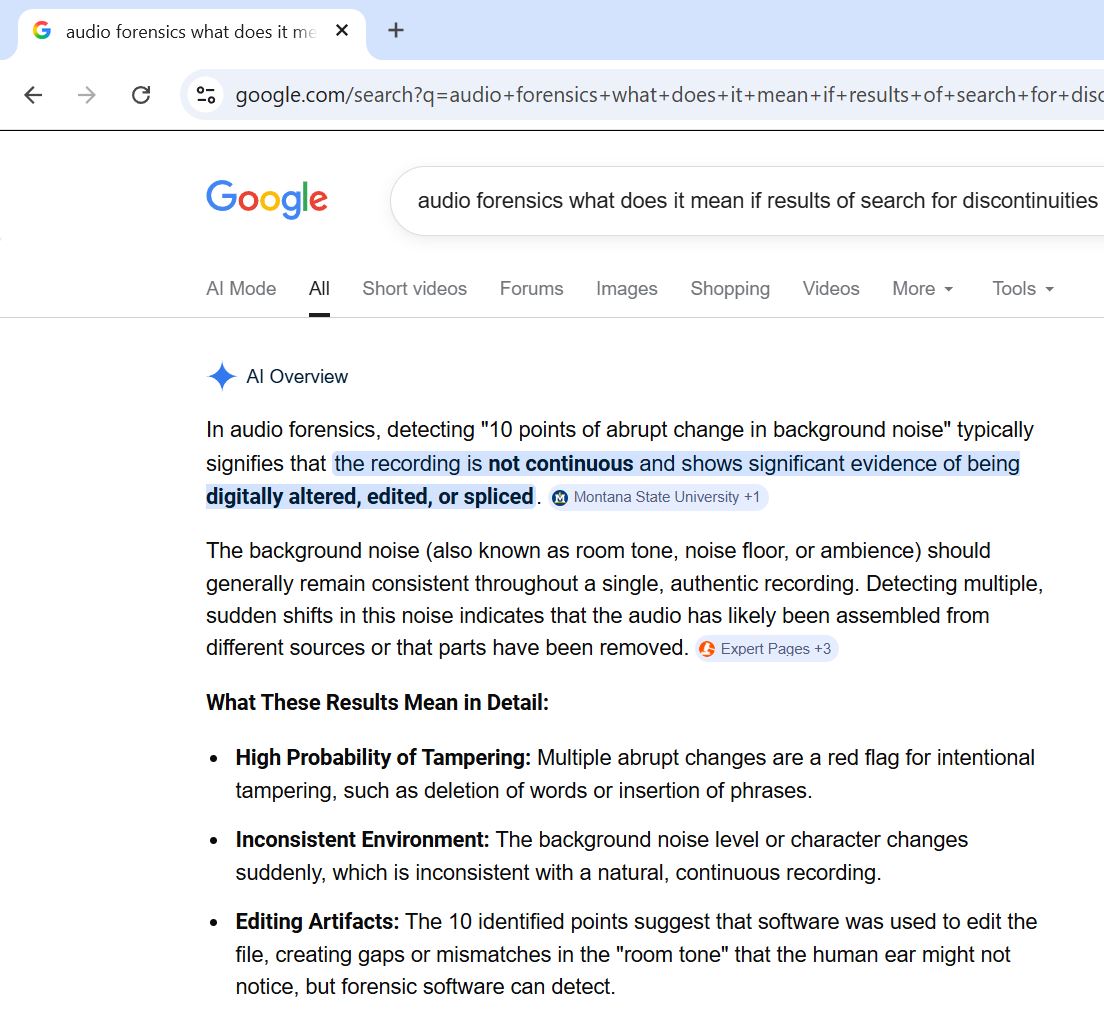Close the audio forensics search tab
The width and height of the screenshot is (1104, 1017).
[x=342, y=31]
